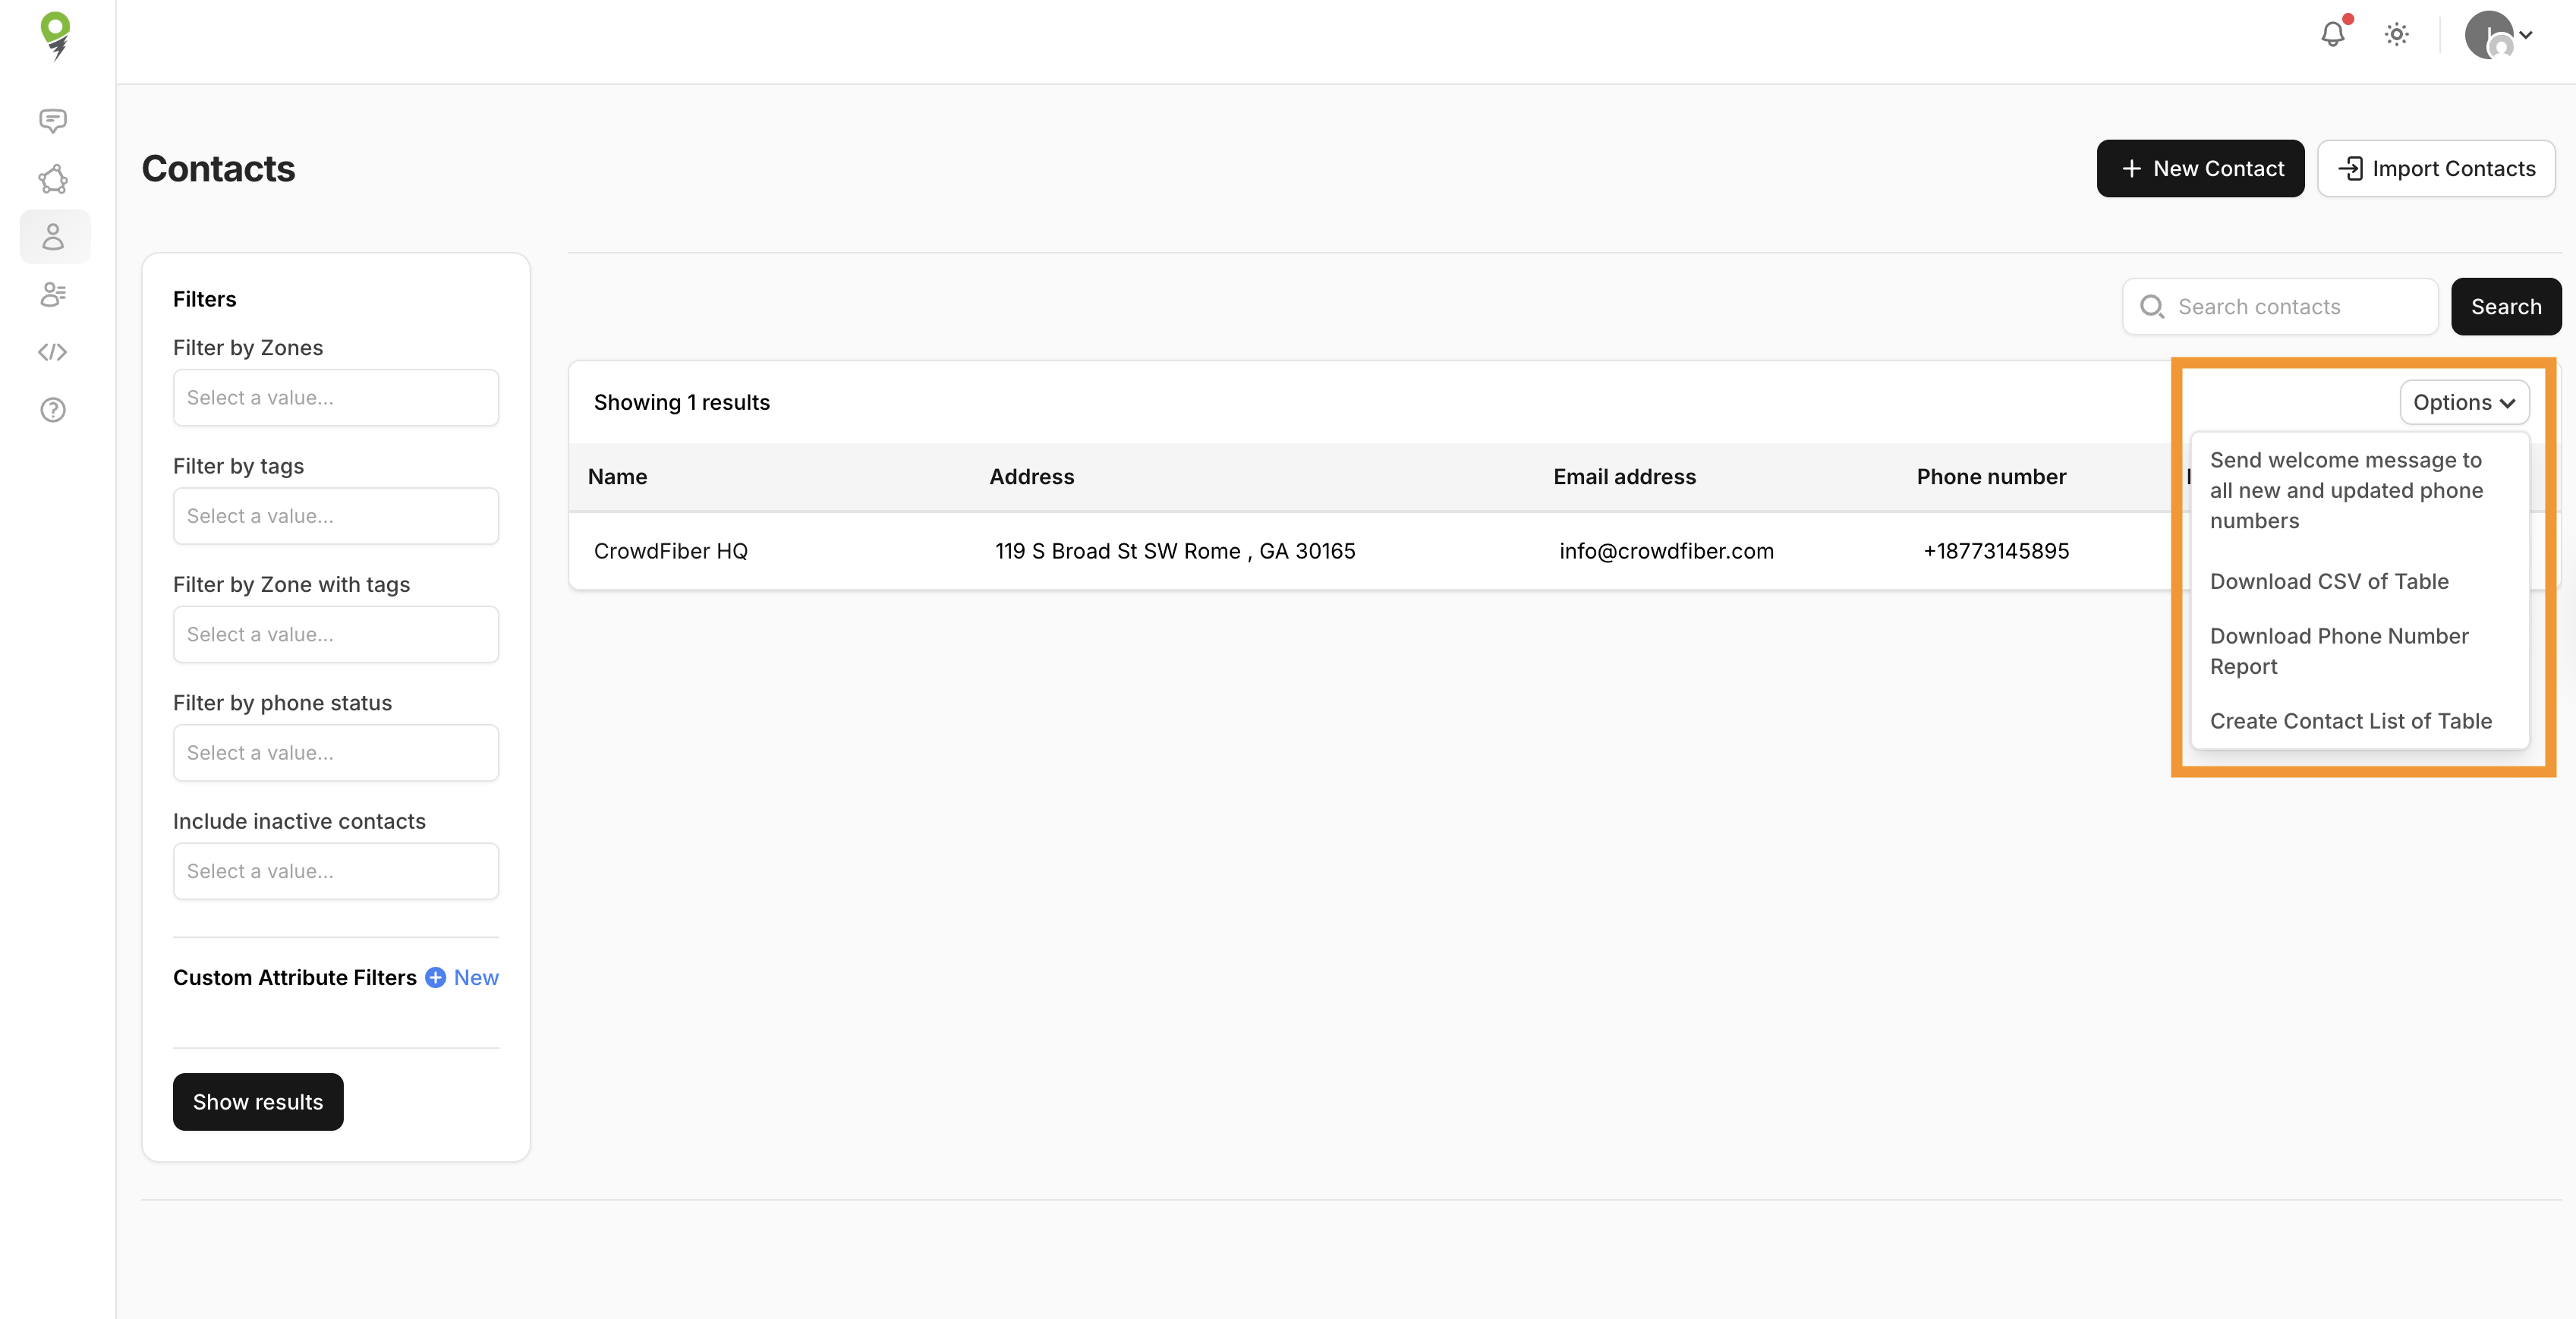Open the contact lists sidebar icon
2576x1319 pixels.
[x=53, y=294]
